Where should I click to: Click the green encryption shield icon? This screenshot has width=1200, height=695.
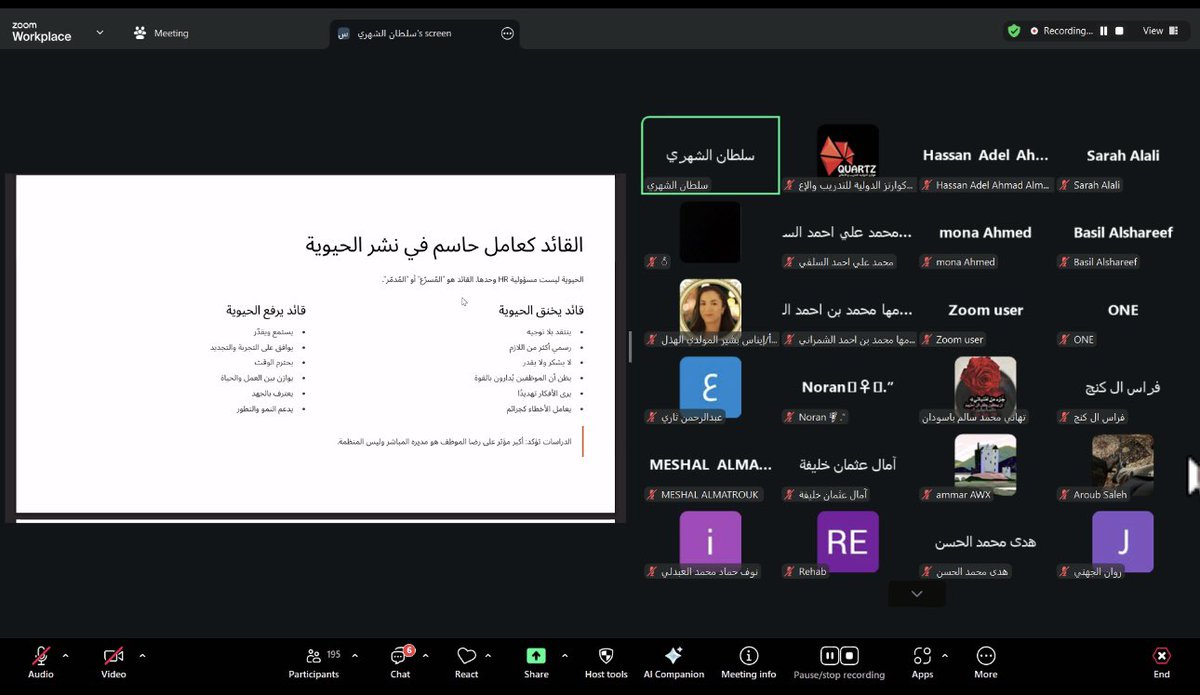pyautogui.click(x=1014, y=31)
